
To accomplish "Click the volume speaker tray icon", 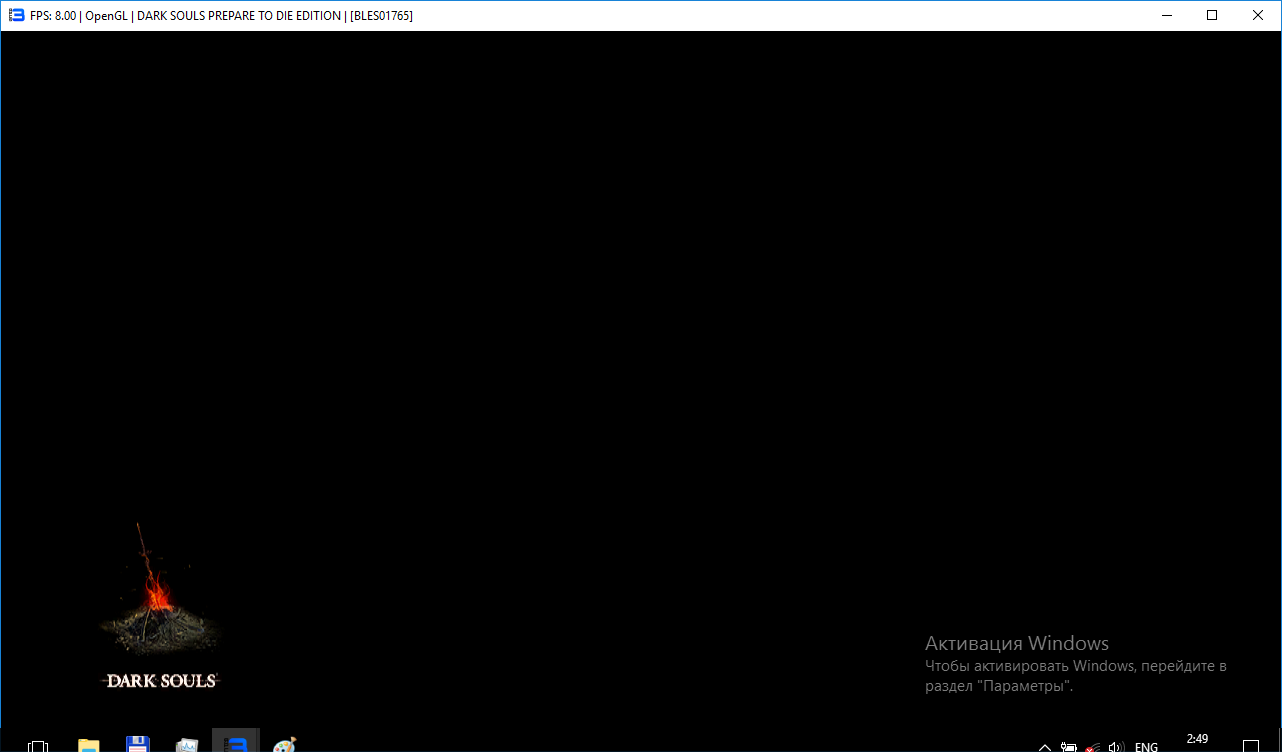I will click(1117, 747).
